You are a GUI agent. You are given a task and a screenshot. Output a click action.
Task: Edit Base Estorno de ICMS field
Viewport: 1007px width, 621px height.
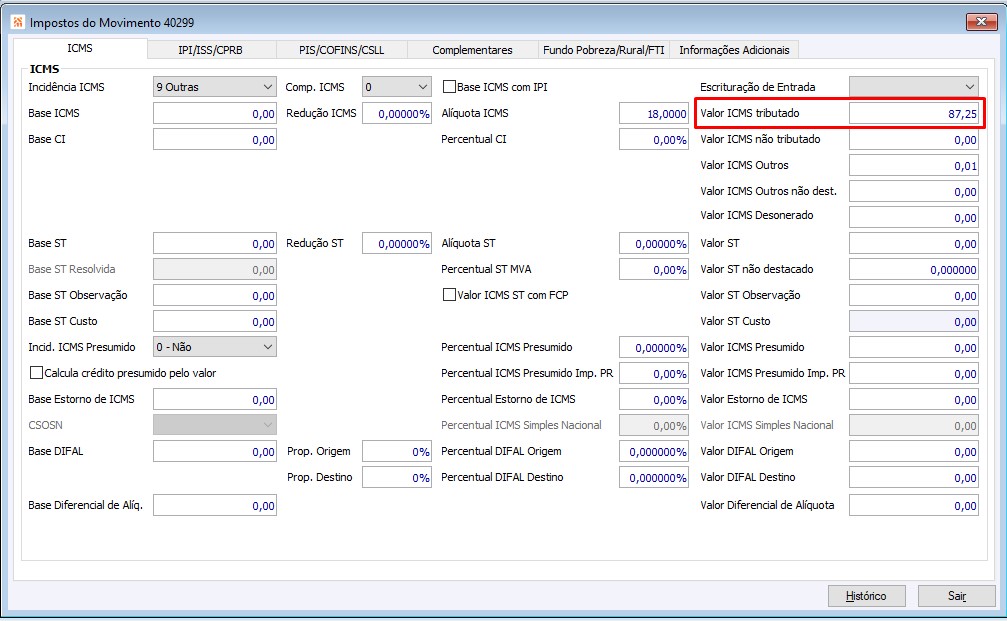pyautogui.click(x=215, y=399)
